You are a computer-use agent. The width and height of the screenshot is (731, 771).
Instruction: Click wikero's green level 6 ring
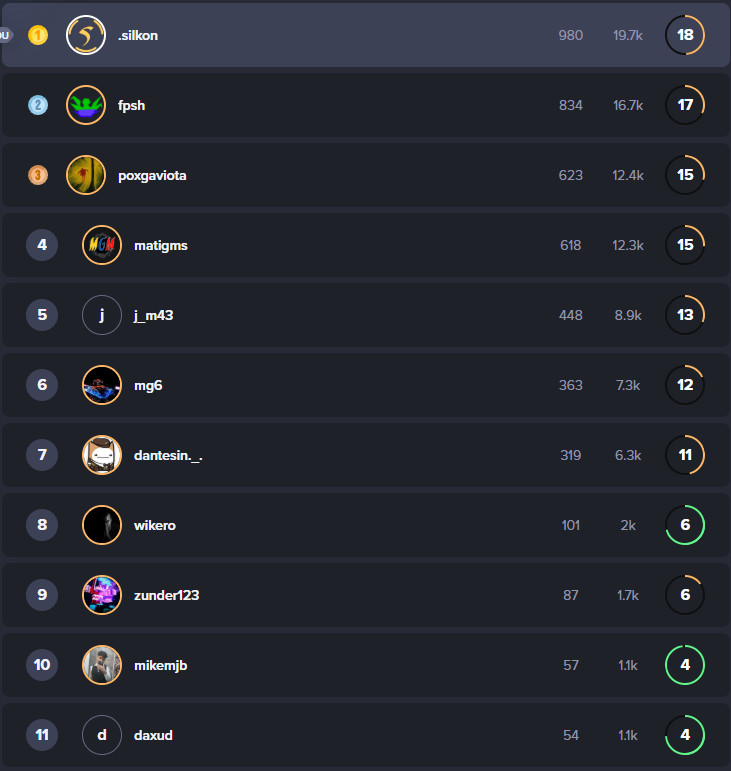pos(685,525)
